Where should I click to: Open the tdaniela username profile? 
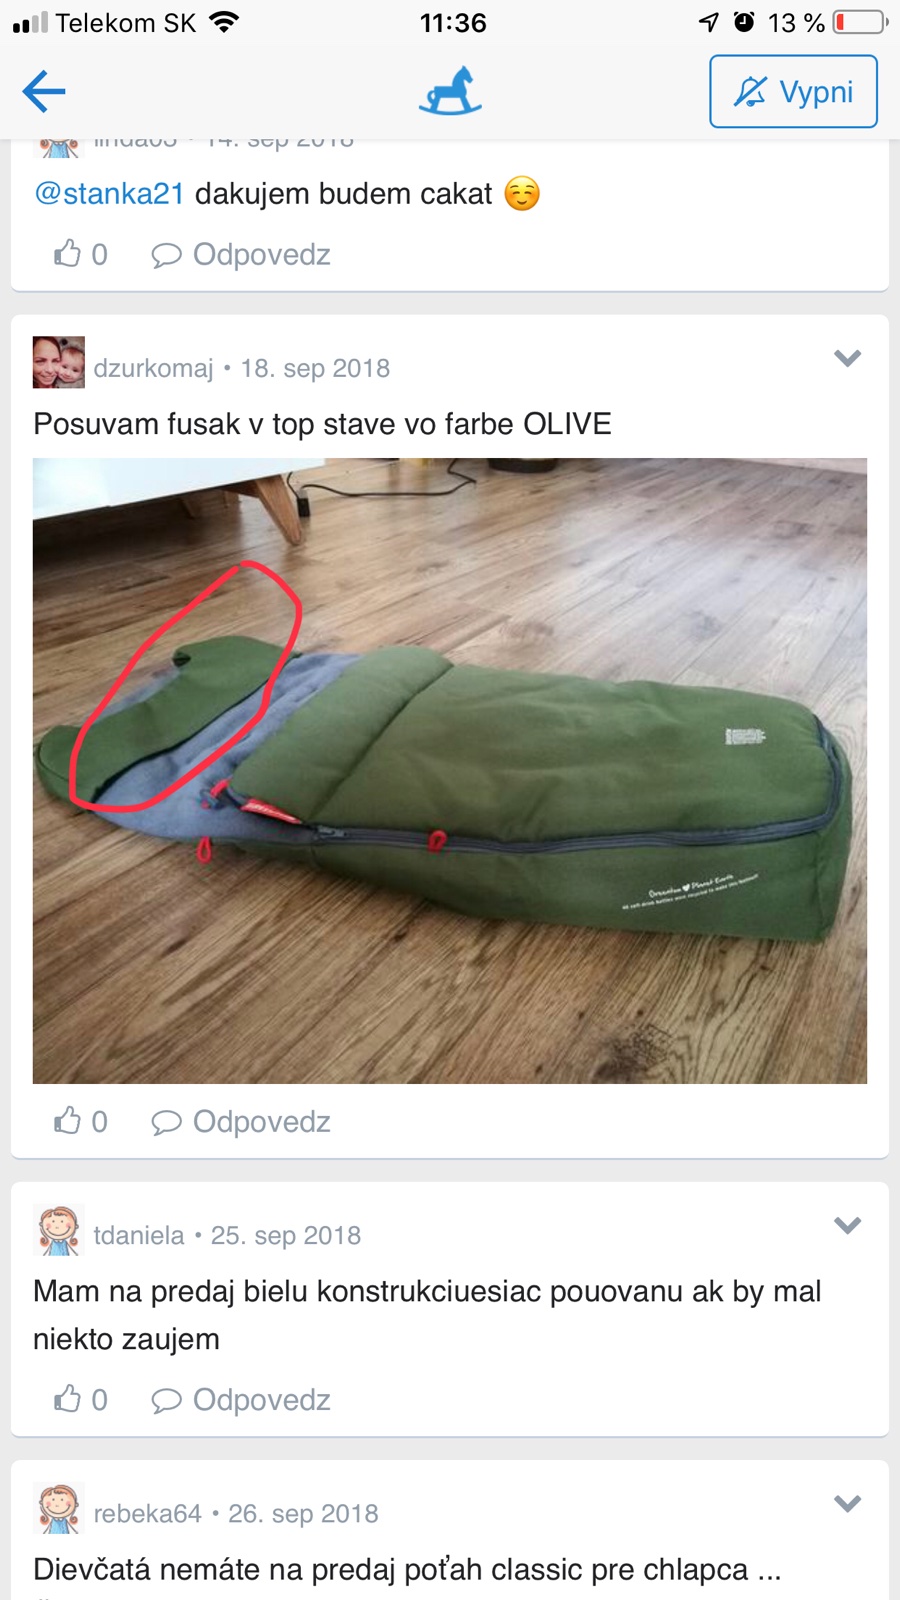[139, 1235]
